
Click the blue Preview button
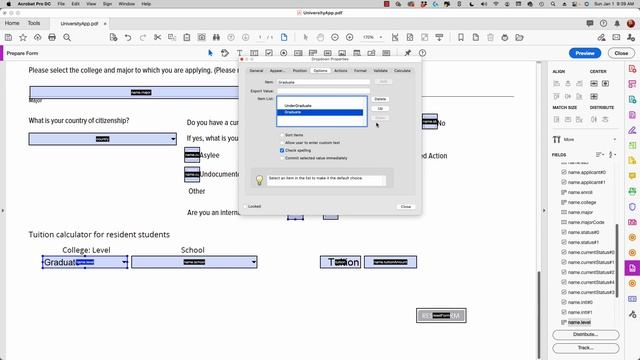pyautogui.click(x=585, y=53)
